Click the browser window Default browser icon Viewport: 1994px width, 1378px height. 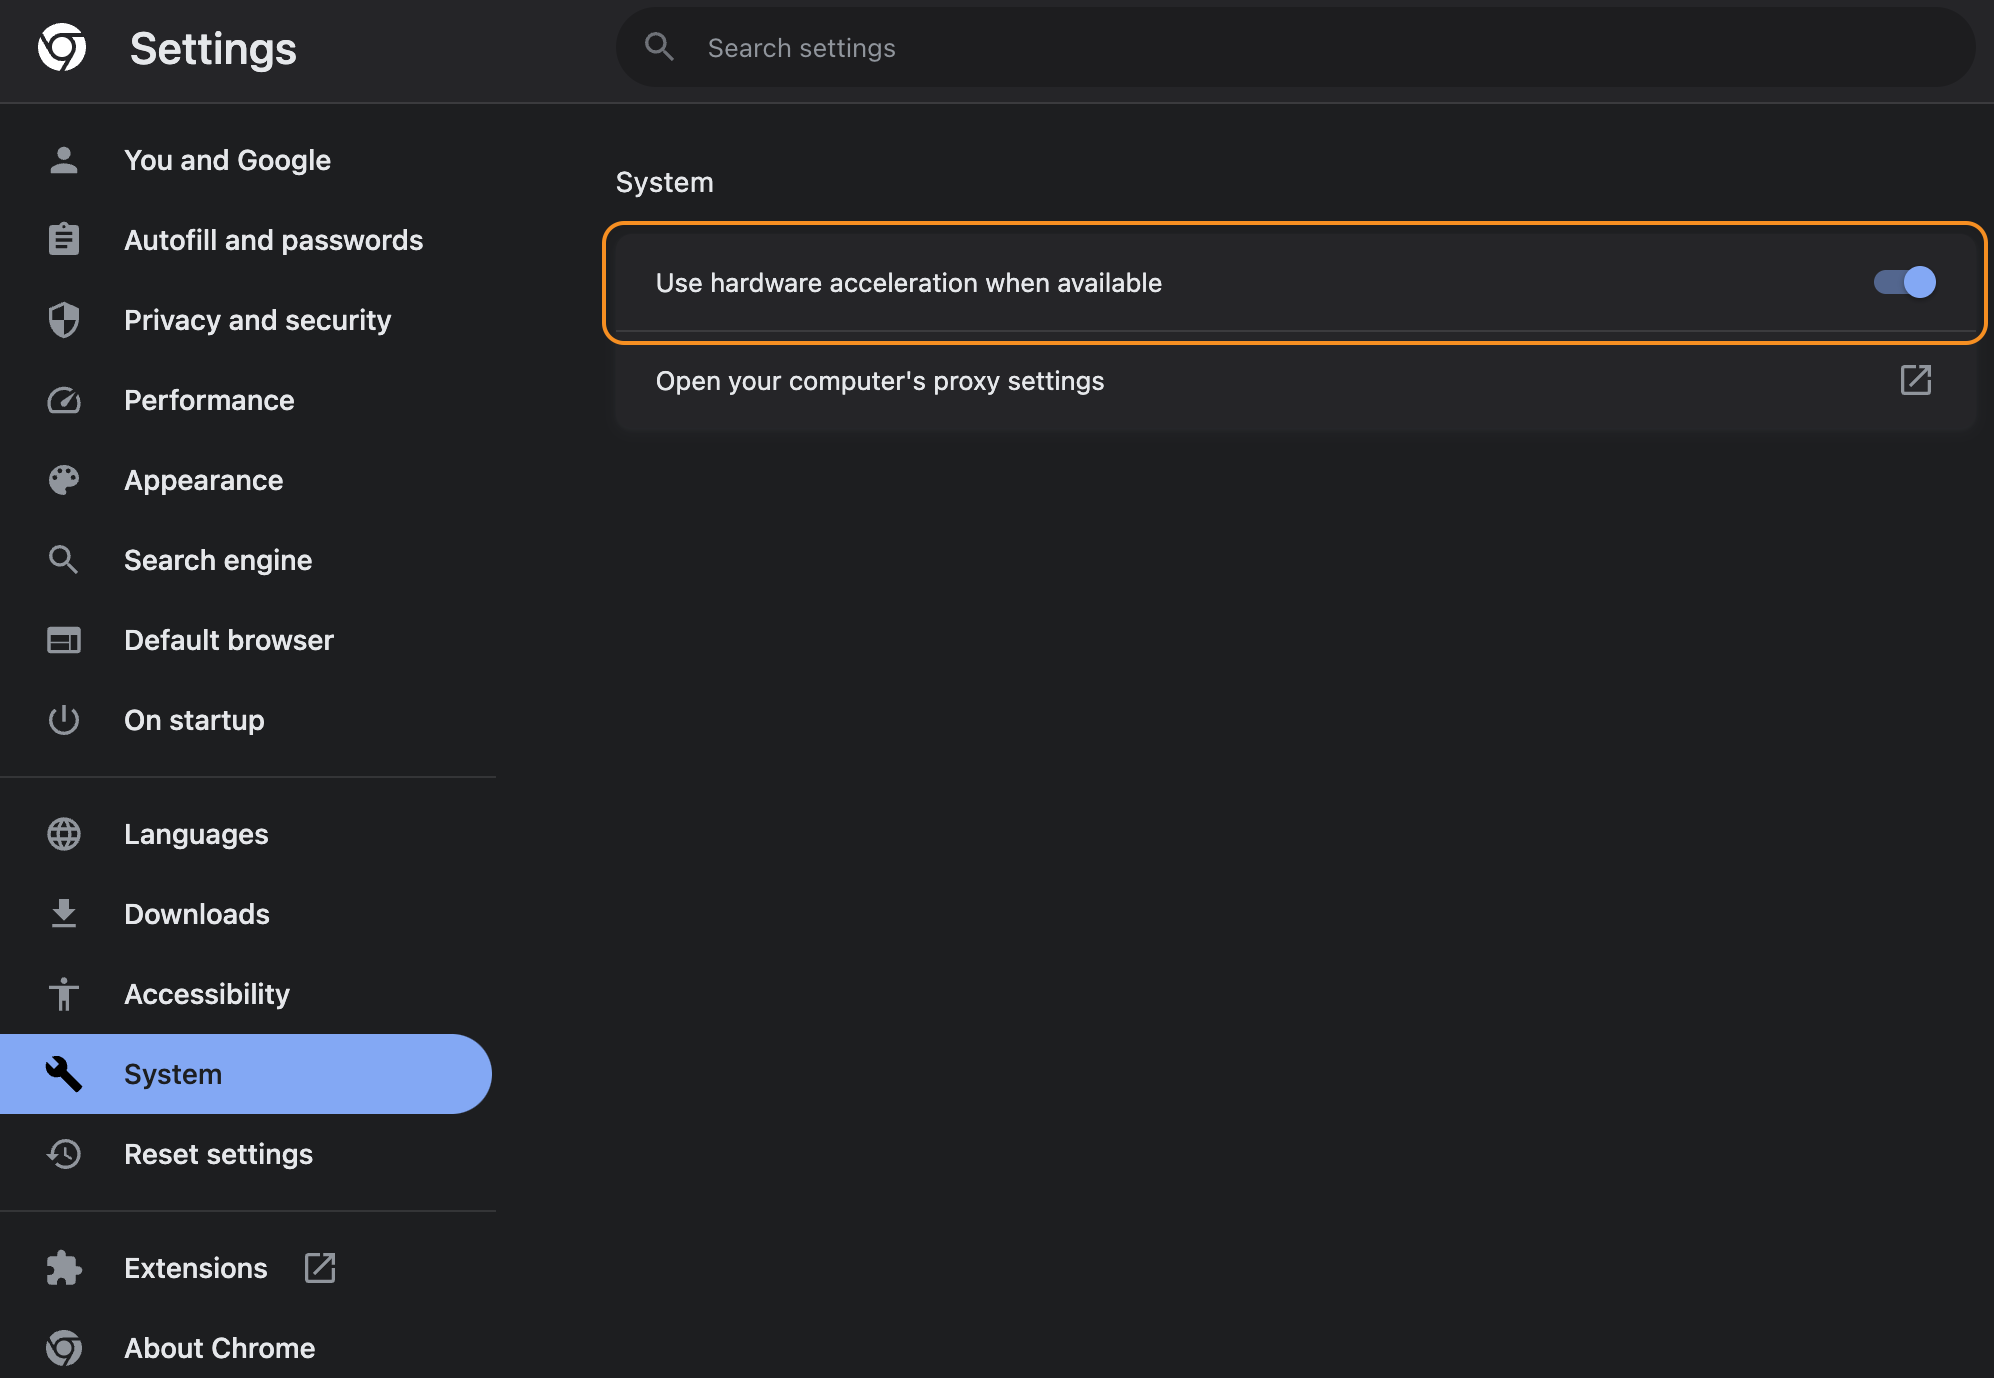64,640
